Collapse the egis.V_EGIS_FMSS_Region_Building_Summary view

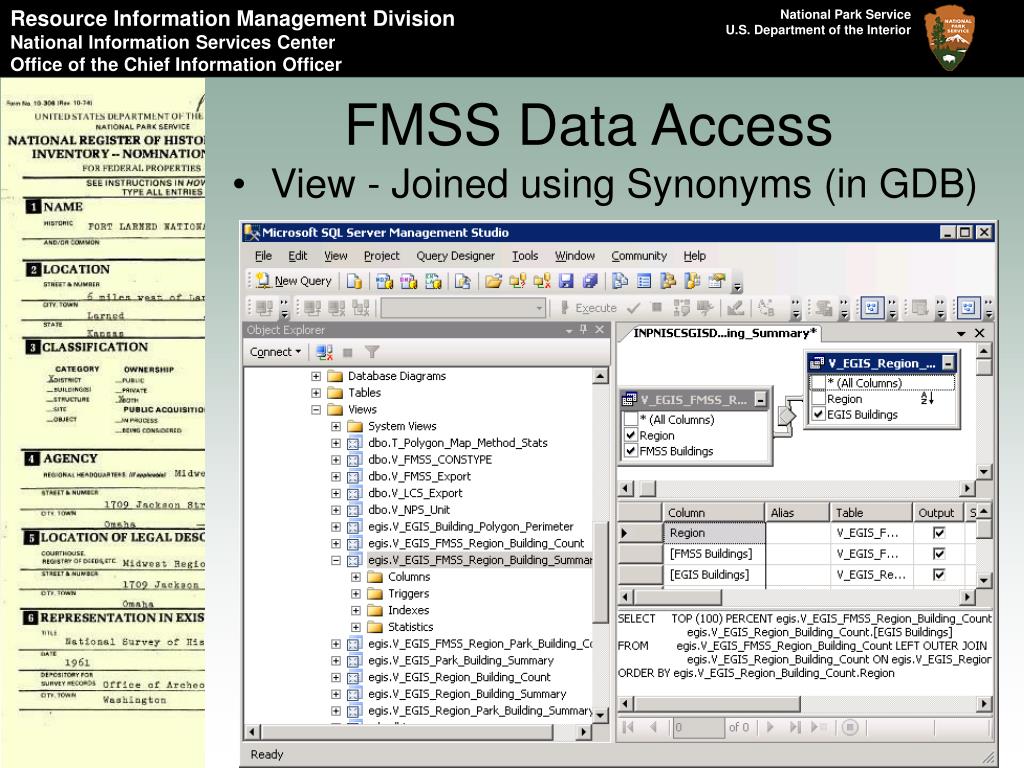coord(336,560)
